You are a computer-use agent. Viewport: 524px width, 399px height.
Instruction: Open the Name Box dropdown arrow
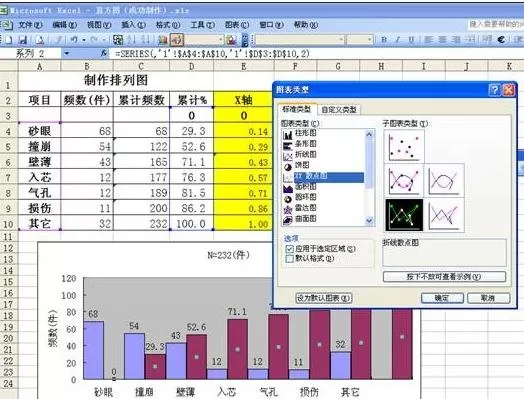(x=67, y=53)
